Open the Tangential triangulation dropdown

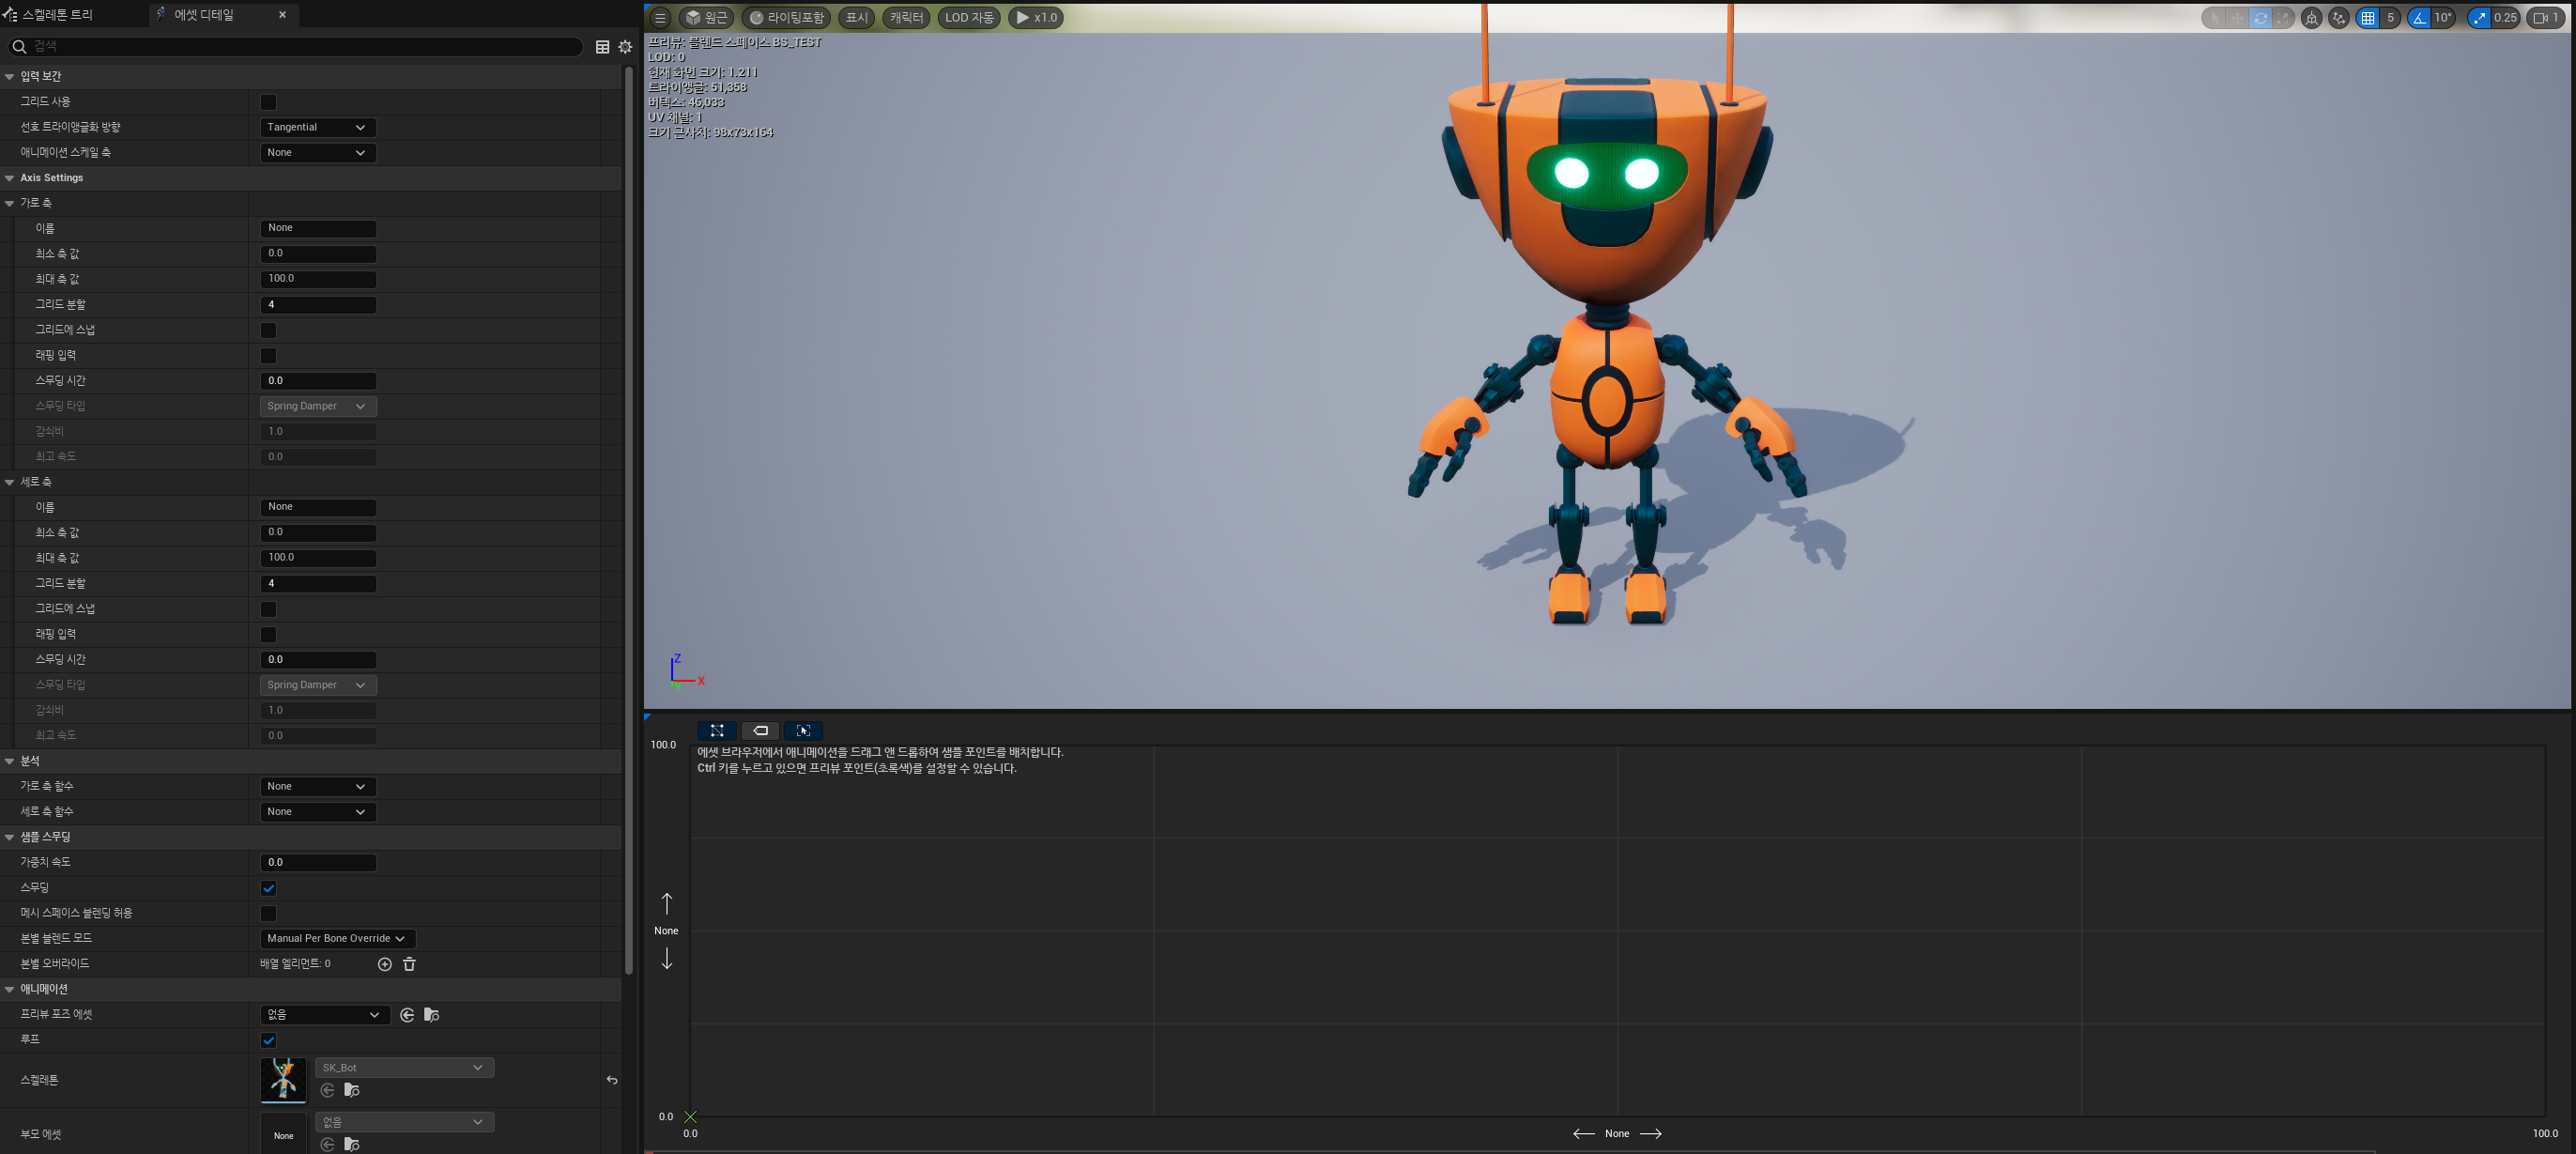point(317,127)
